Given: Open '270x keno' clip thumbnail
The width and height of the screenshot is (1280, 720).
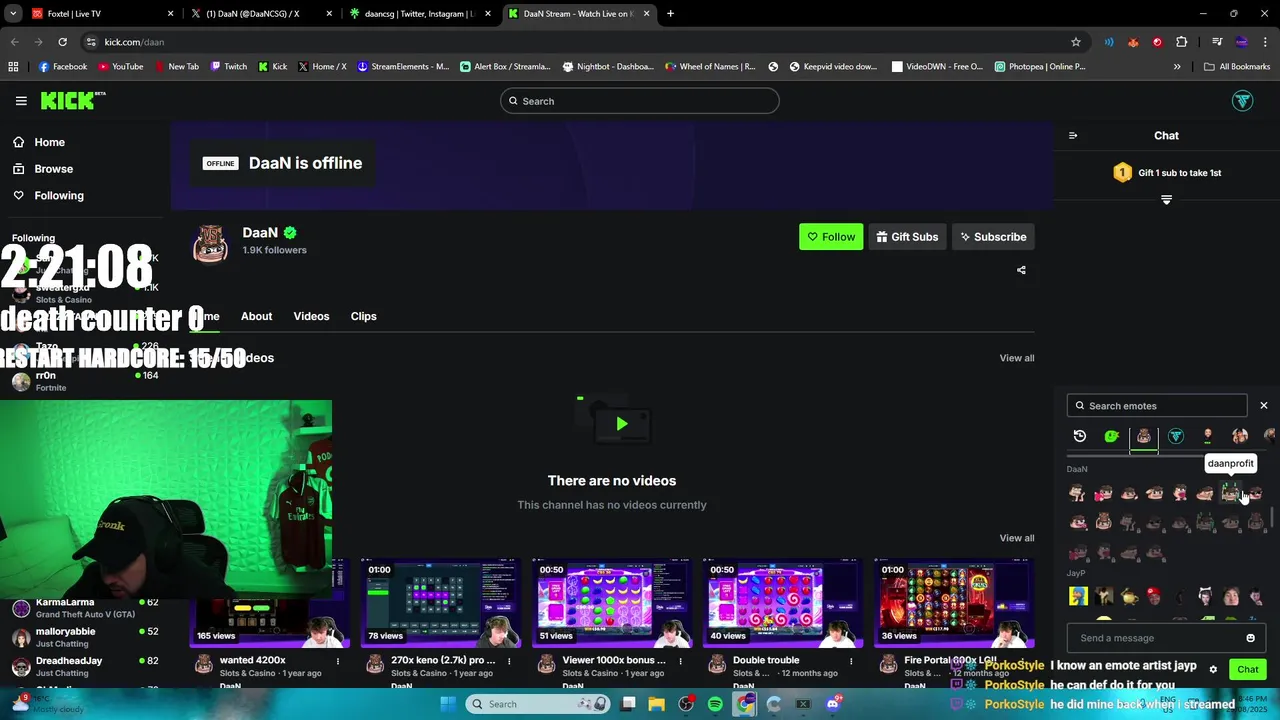Looking at the screenshot, I should [441, 604].
